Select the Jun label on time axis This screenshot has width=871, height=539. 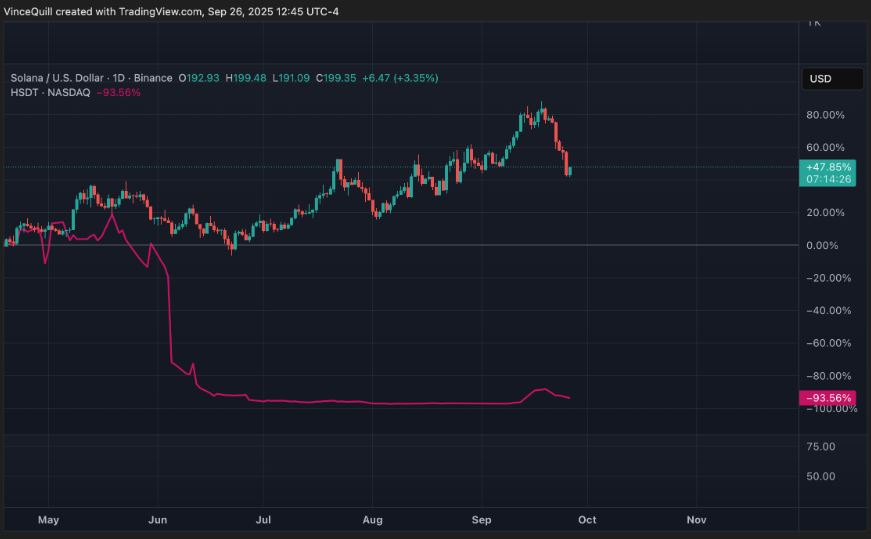coord(157,520)
